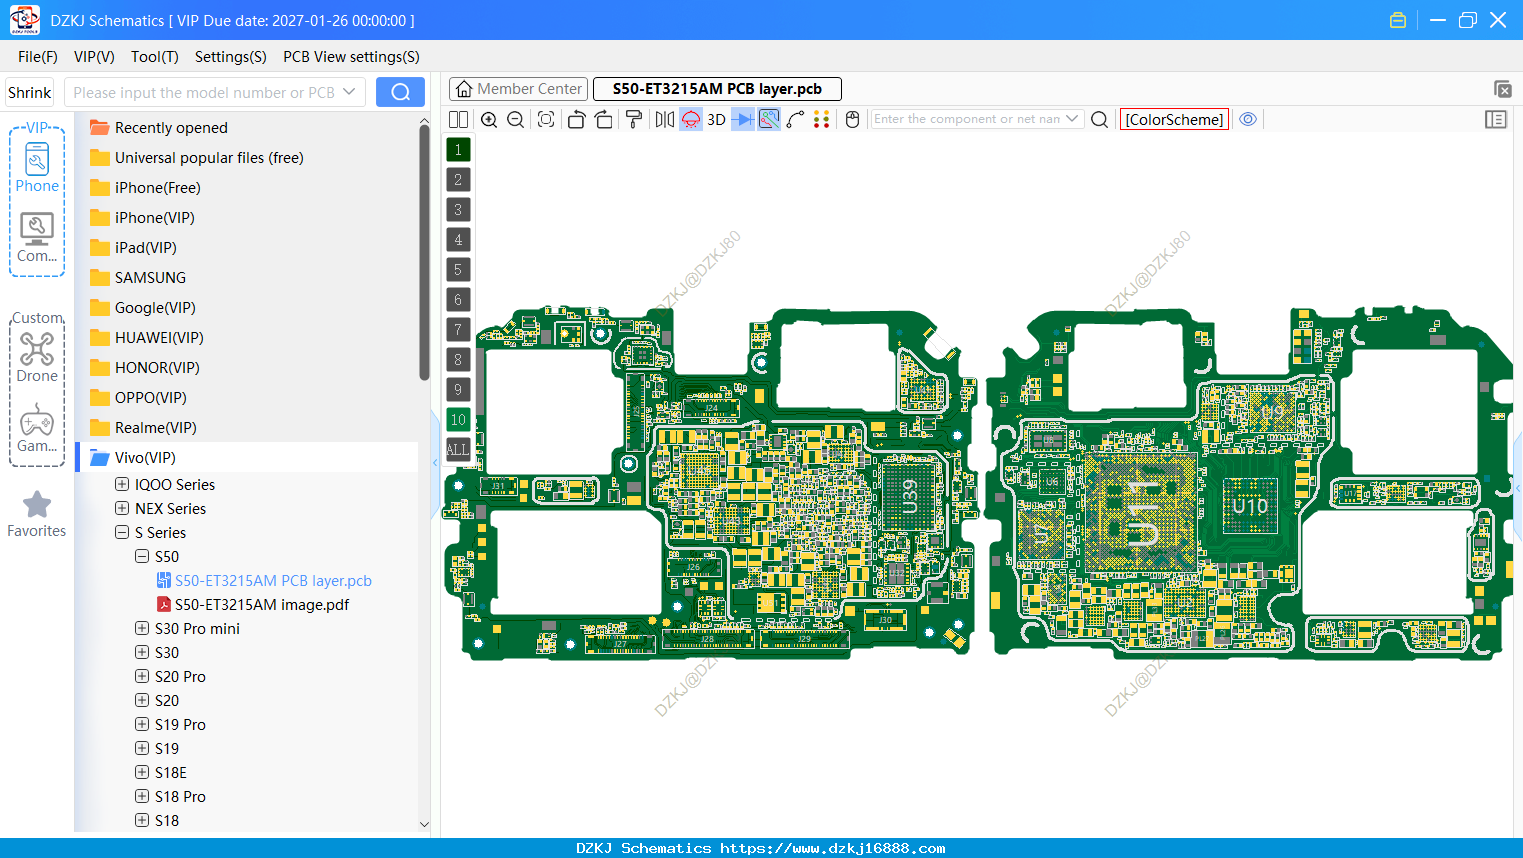
Task: Click the U10 chip on right board
Action: [1250, 506]
